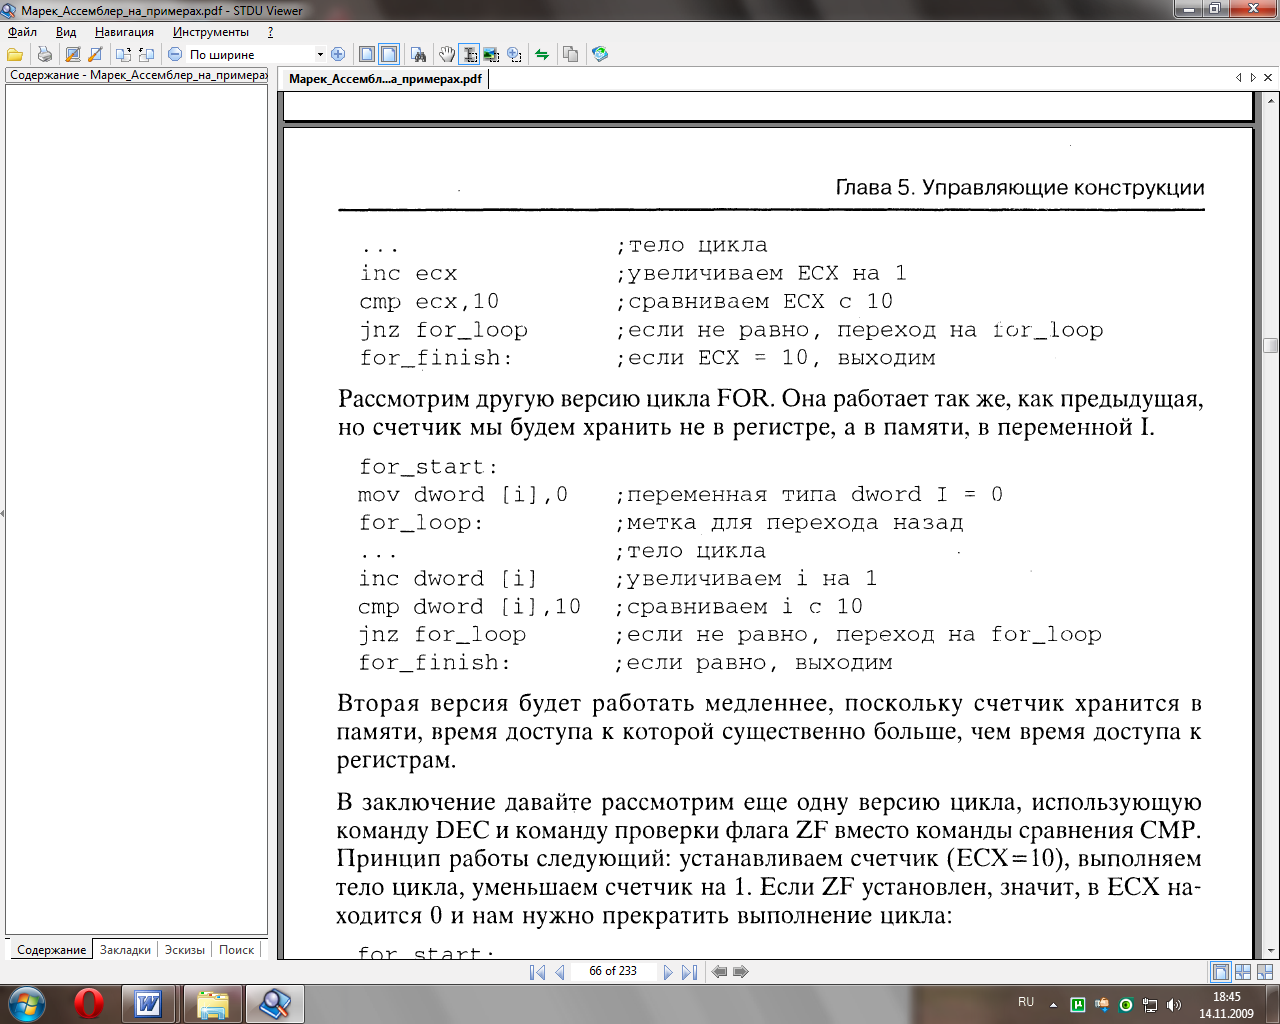Open the Навигация menu
Viewport: 1280px width, 1024px height.
[124, 32]
